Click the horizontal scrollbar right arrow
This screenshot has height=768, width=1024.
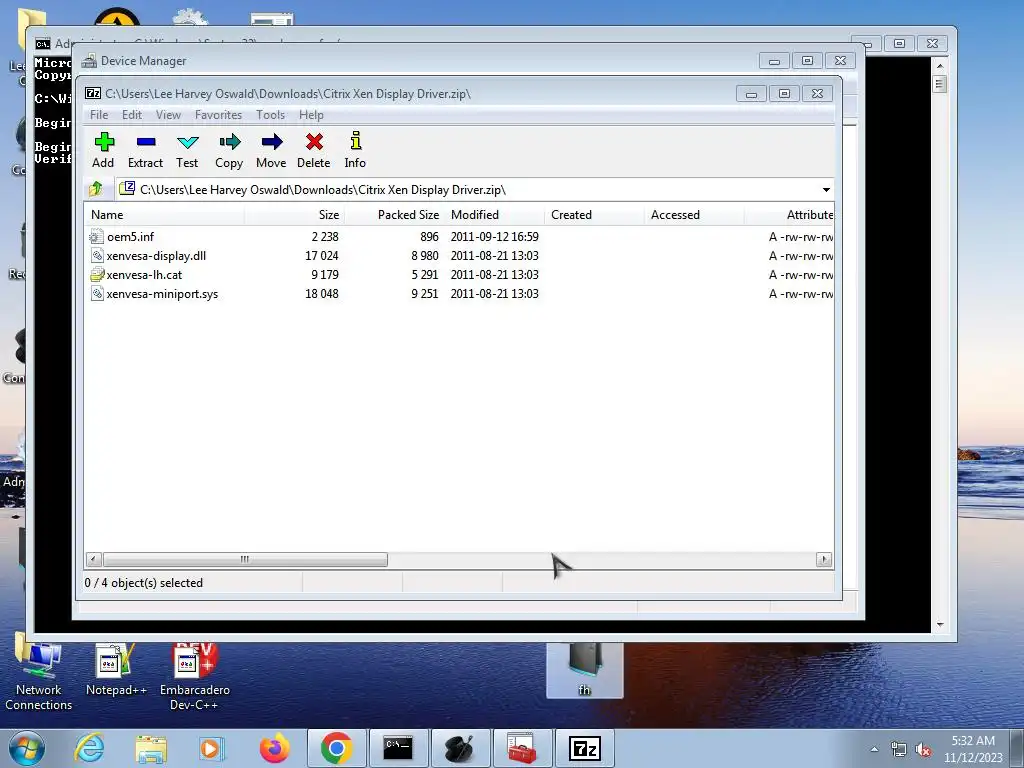824,559
